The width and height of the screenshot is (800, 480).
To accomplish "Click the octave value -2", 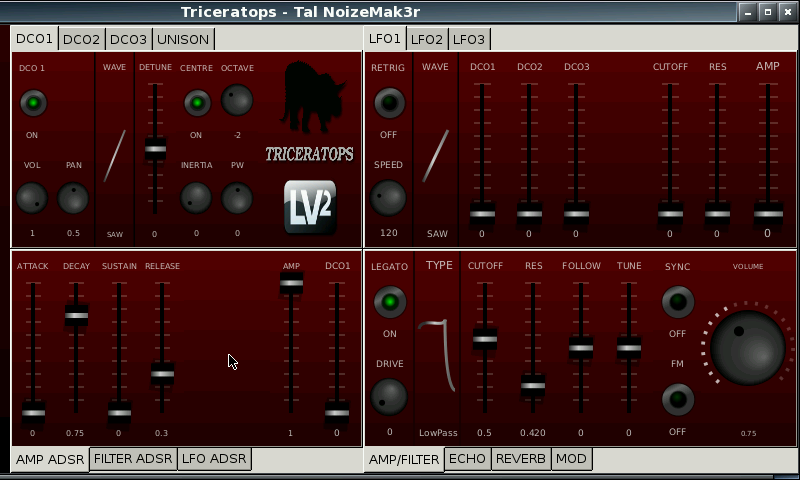I will coord(237,135).
